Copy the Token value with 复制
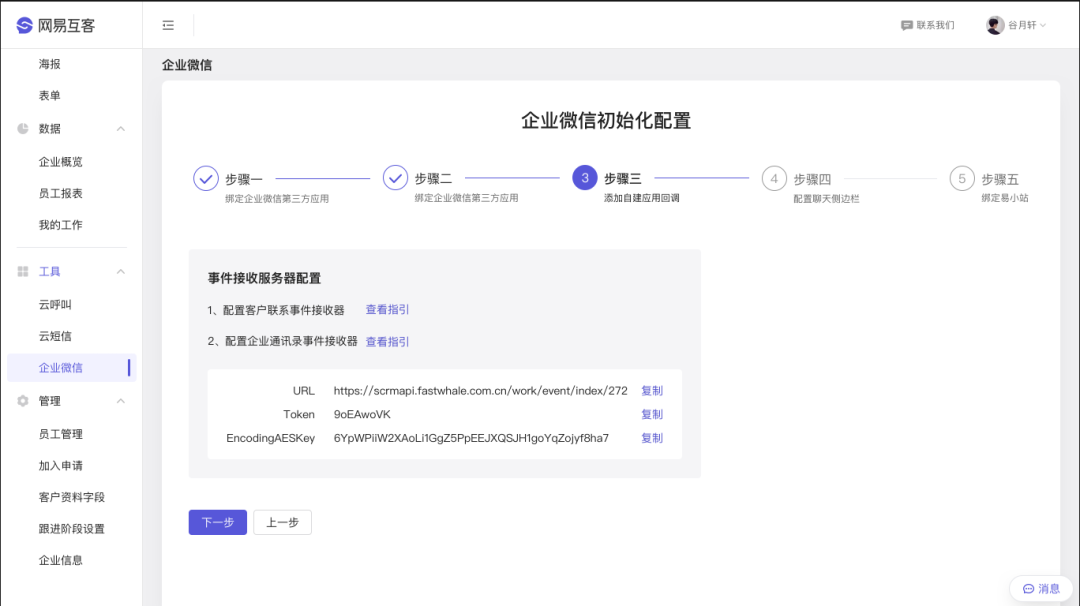 point(652,415)
